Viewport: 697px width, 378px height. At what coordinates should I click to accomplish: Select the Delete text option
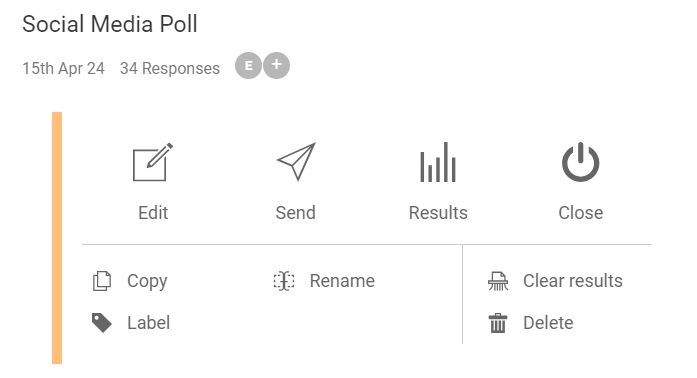coord(548,323)
